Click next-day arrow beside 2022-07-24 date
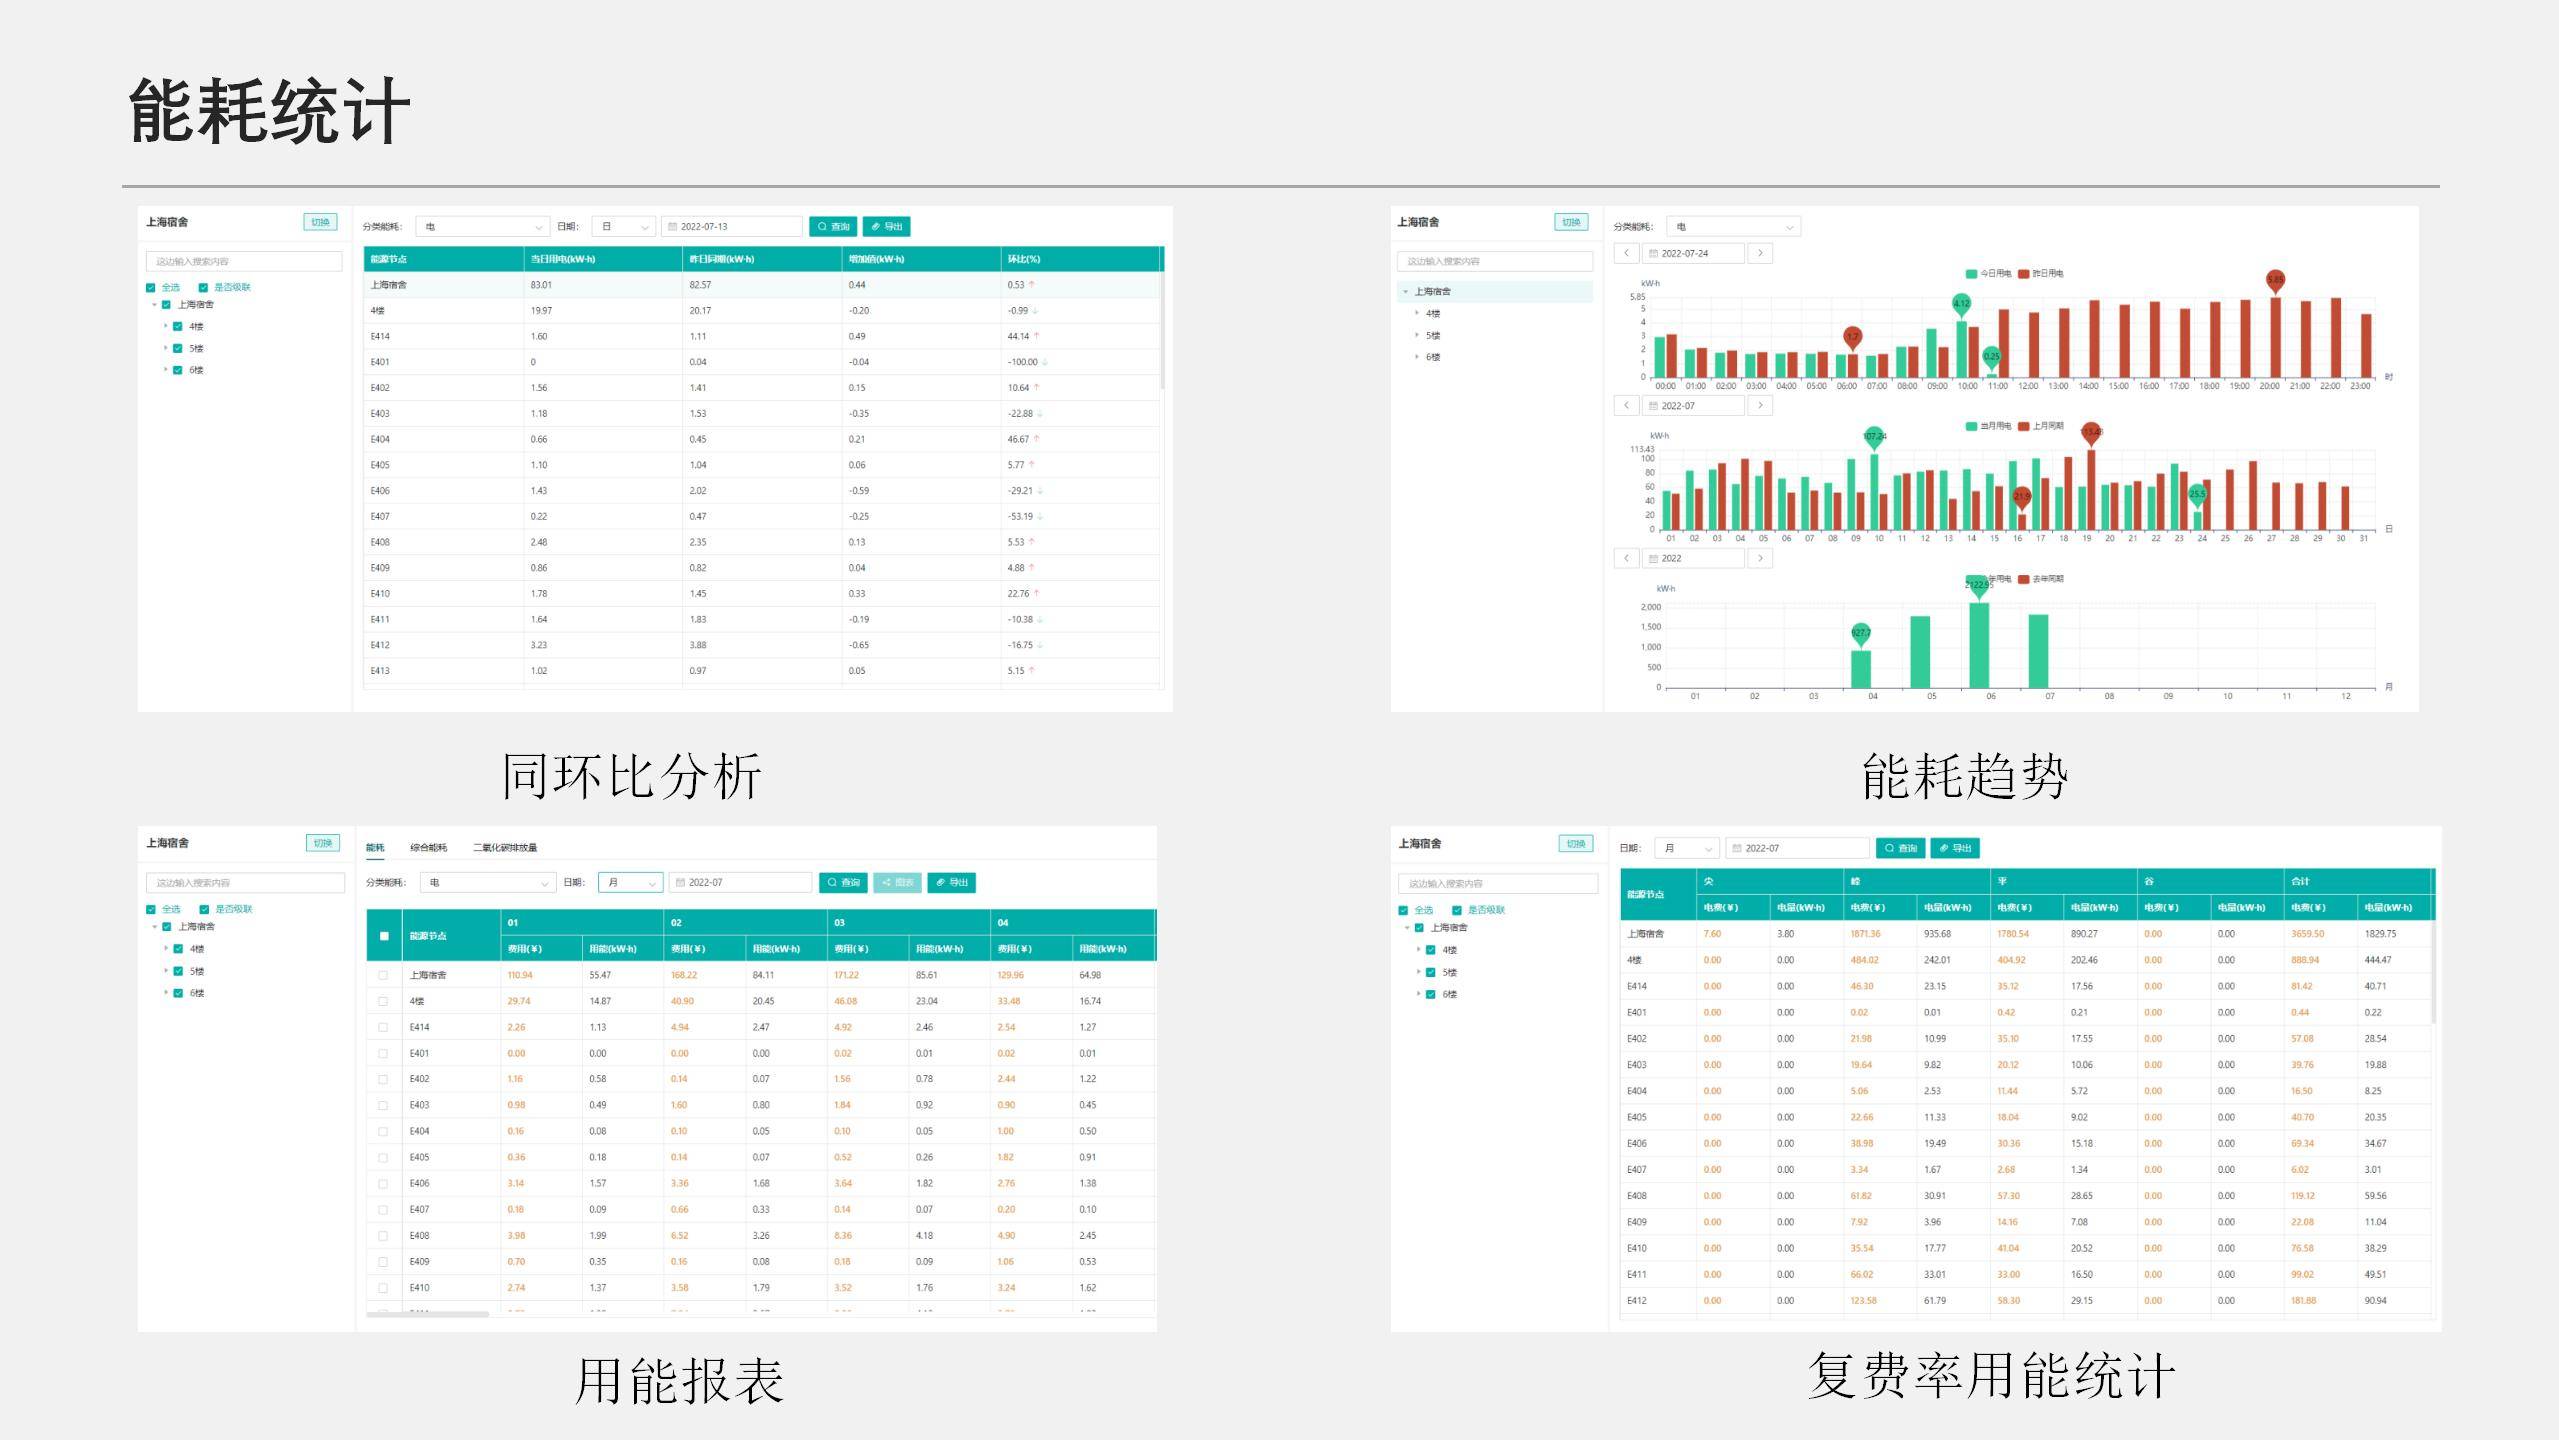Viewport: 2559px width, 1440px height. point(1760,254)
